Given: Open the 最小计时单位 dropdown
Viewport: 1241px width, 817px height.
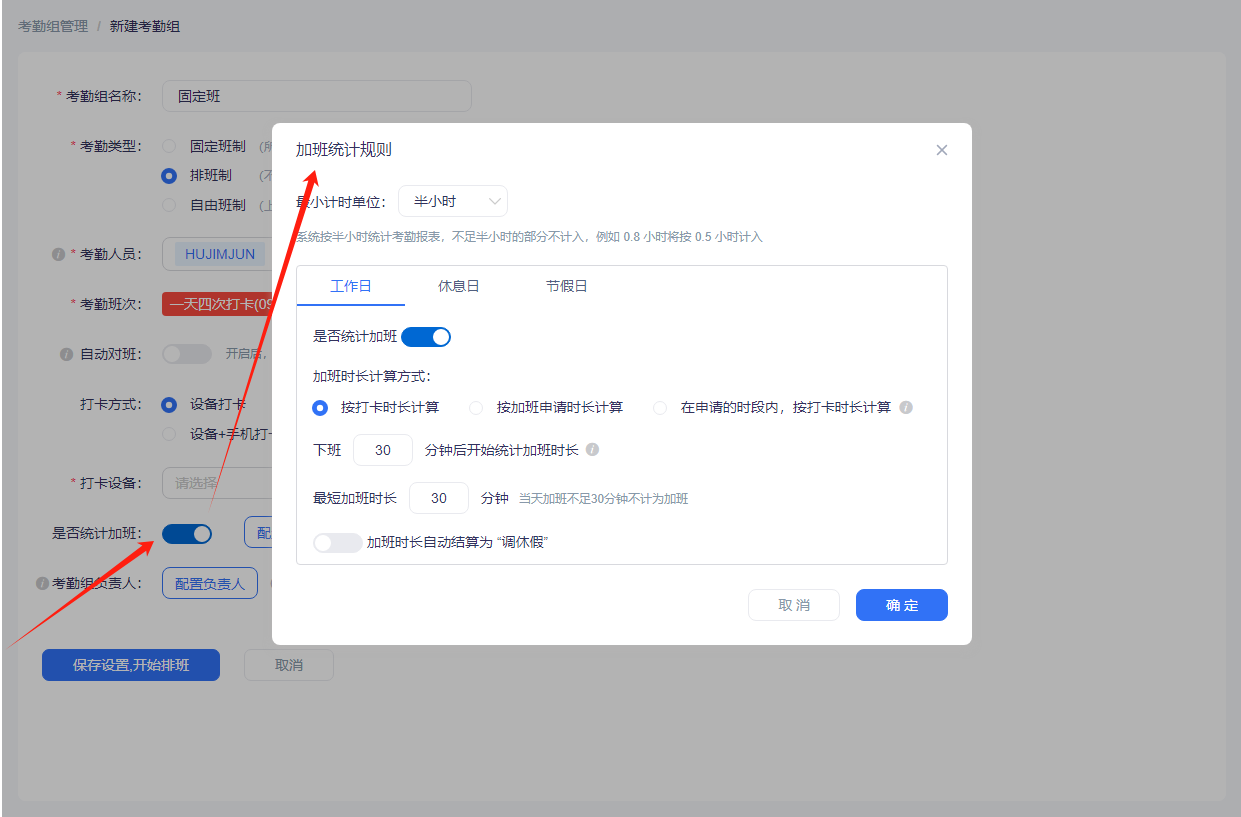Looking at the screenshot, I should point(452,200).
